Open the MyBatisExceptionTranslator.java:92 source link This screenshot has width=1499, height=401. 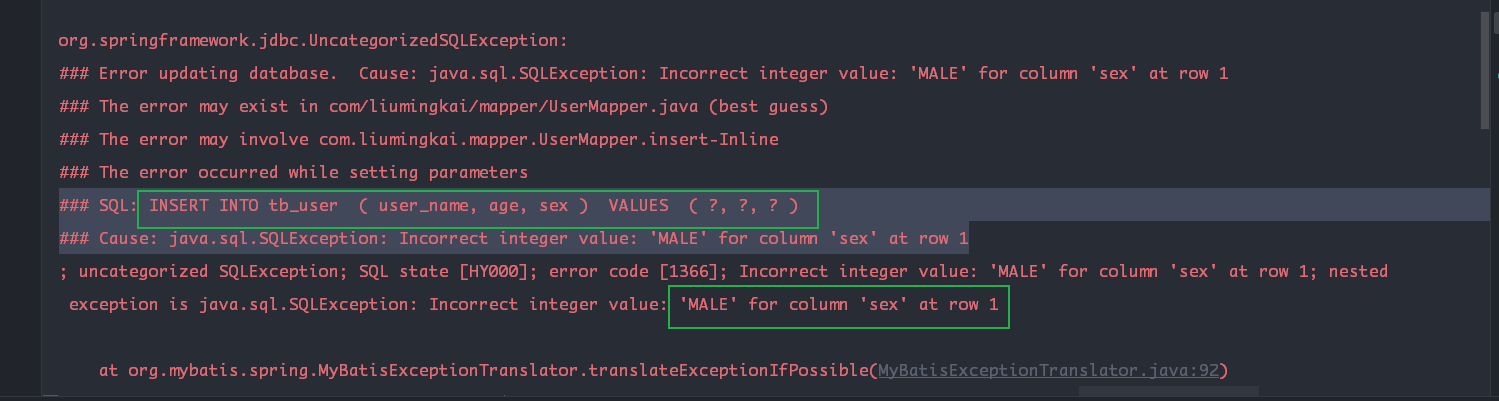click(1049, 371)
